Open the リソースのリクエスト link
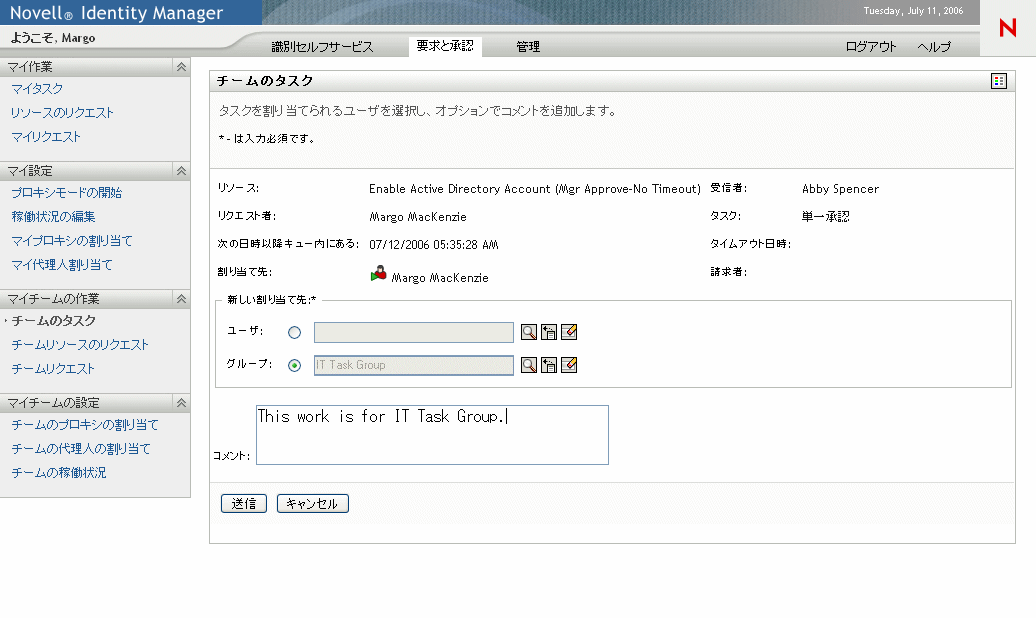 pos(62,112)
